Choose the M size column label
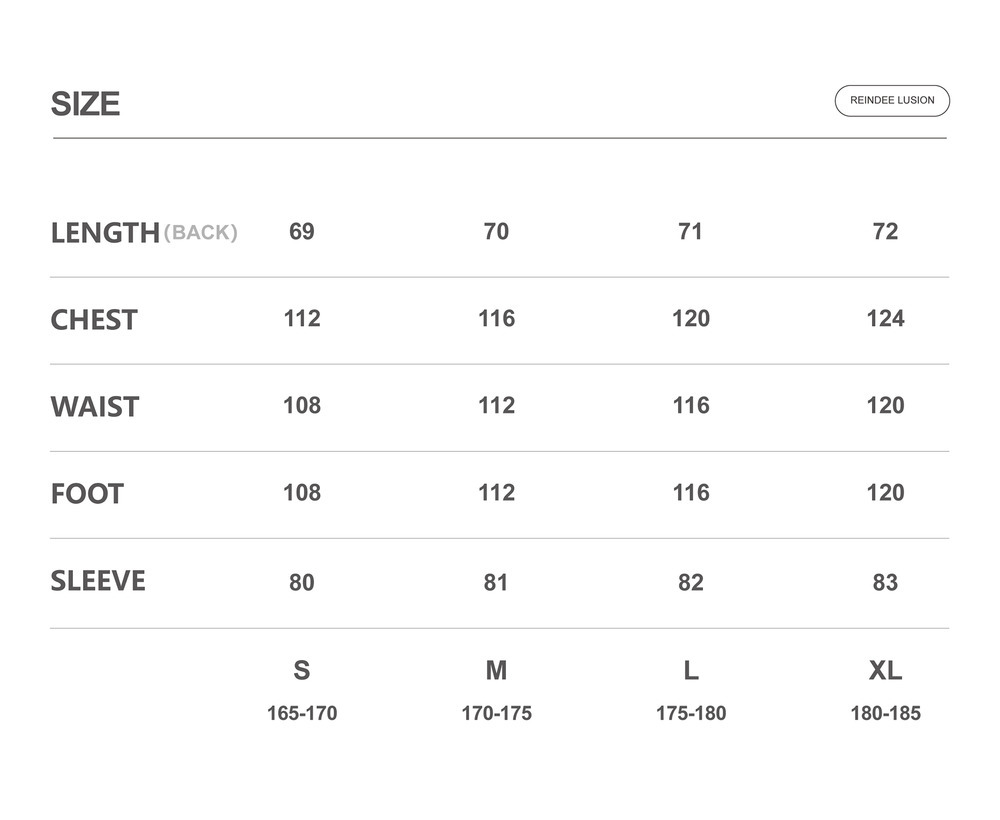This screenshot has width=1000, height=820. coord(496,670)
